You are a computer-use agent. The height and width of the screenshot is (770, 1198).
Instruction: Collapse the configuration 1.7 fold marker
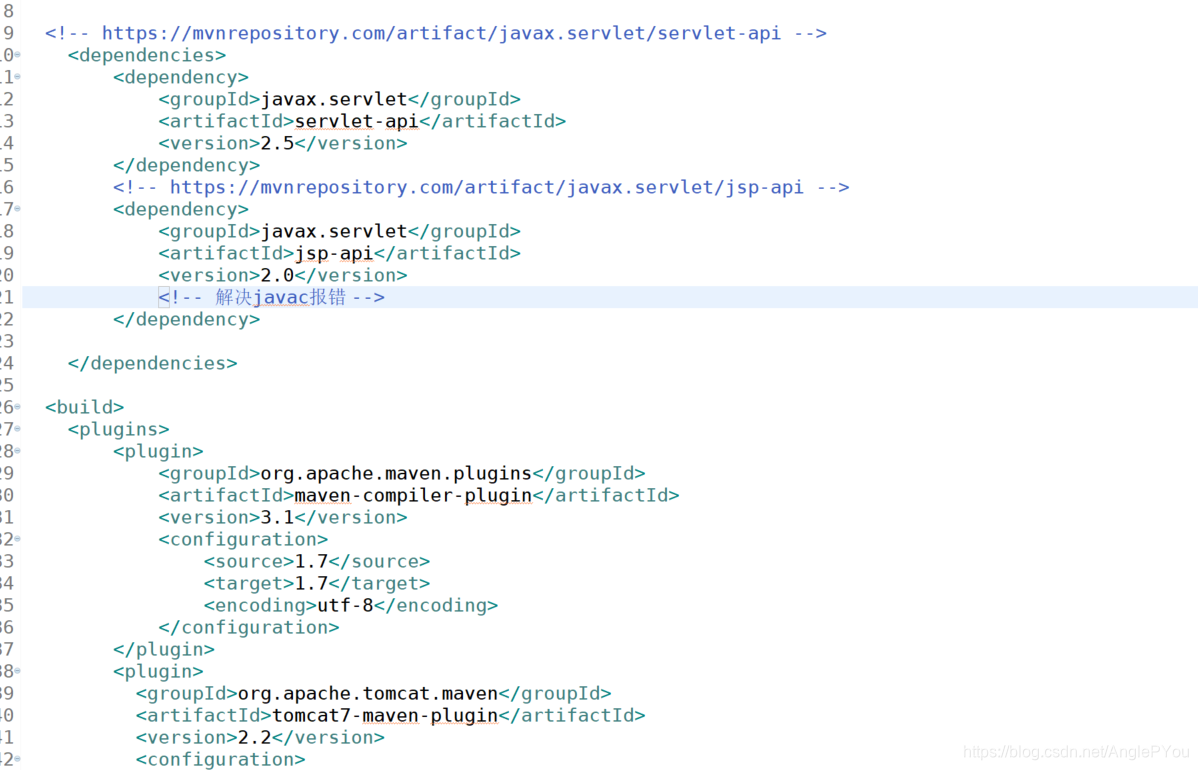[x=18, y=539]
